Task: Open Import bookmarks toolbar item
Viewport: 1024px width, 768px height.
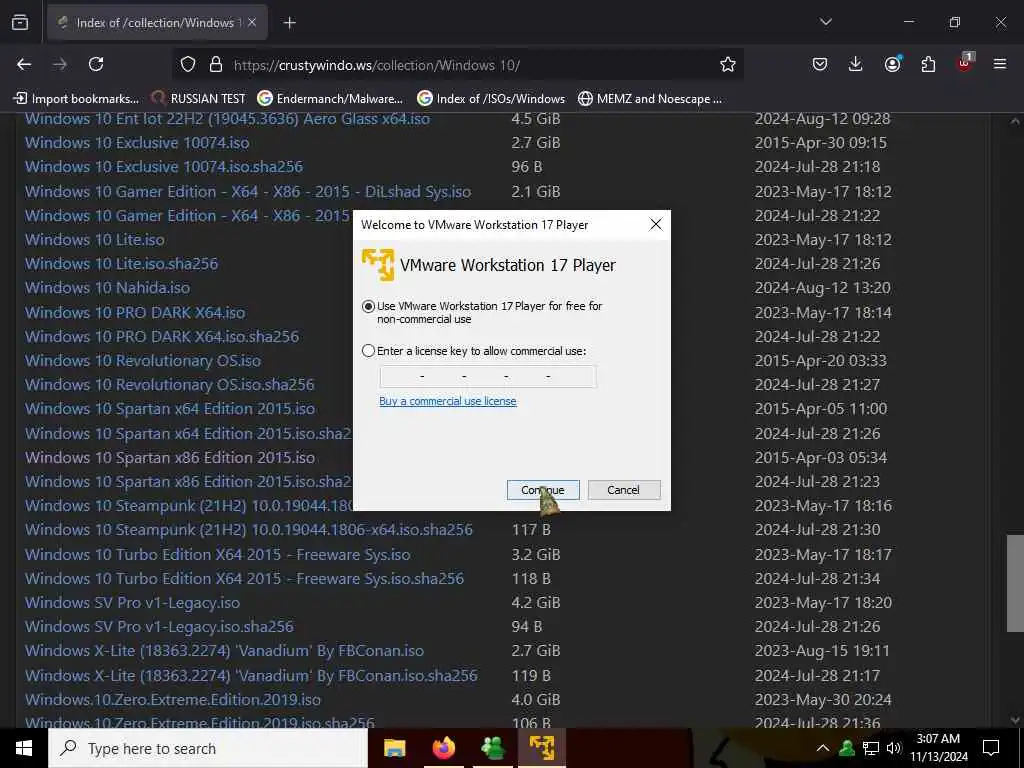Action: [76, 99]
